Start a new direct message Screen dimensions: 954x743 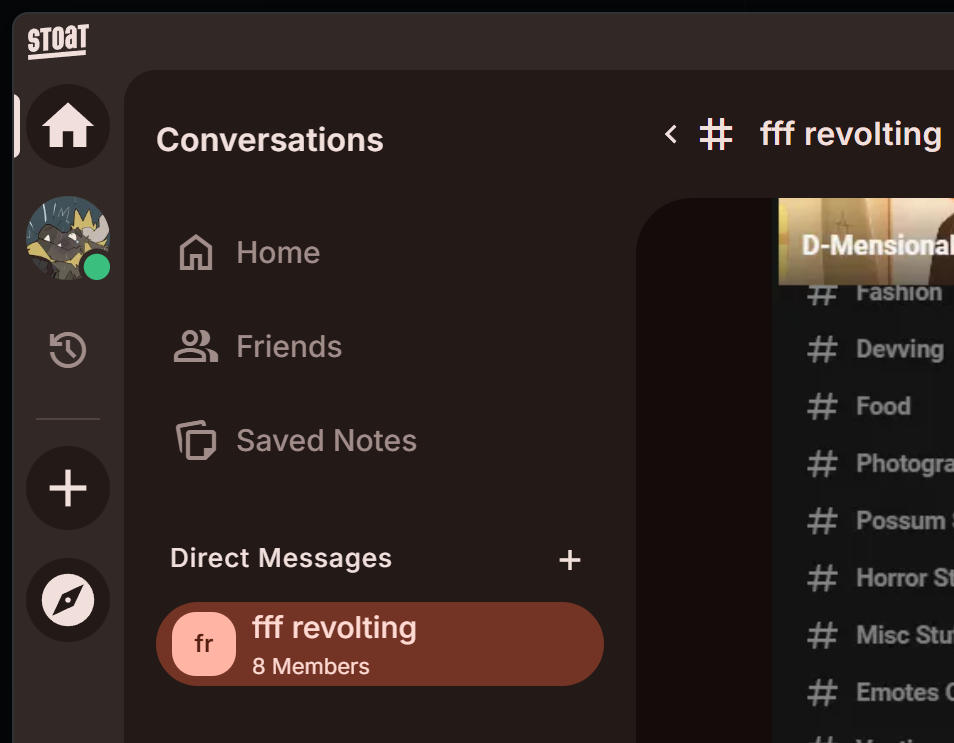[569, 560]
